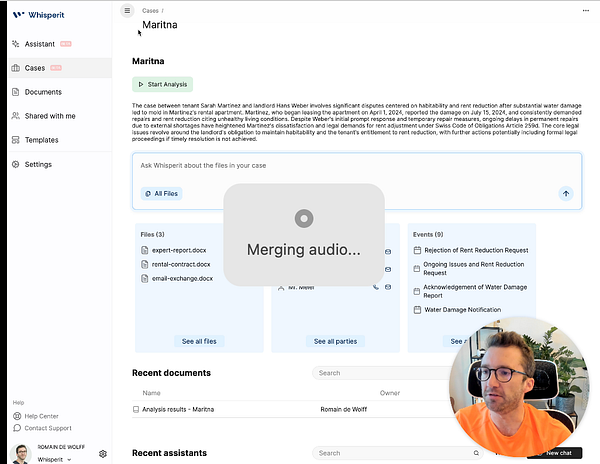Open rental-contract.docx file
The image size is (600, 464).
[181, 264]
